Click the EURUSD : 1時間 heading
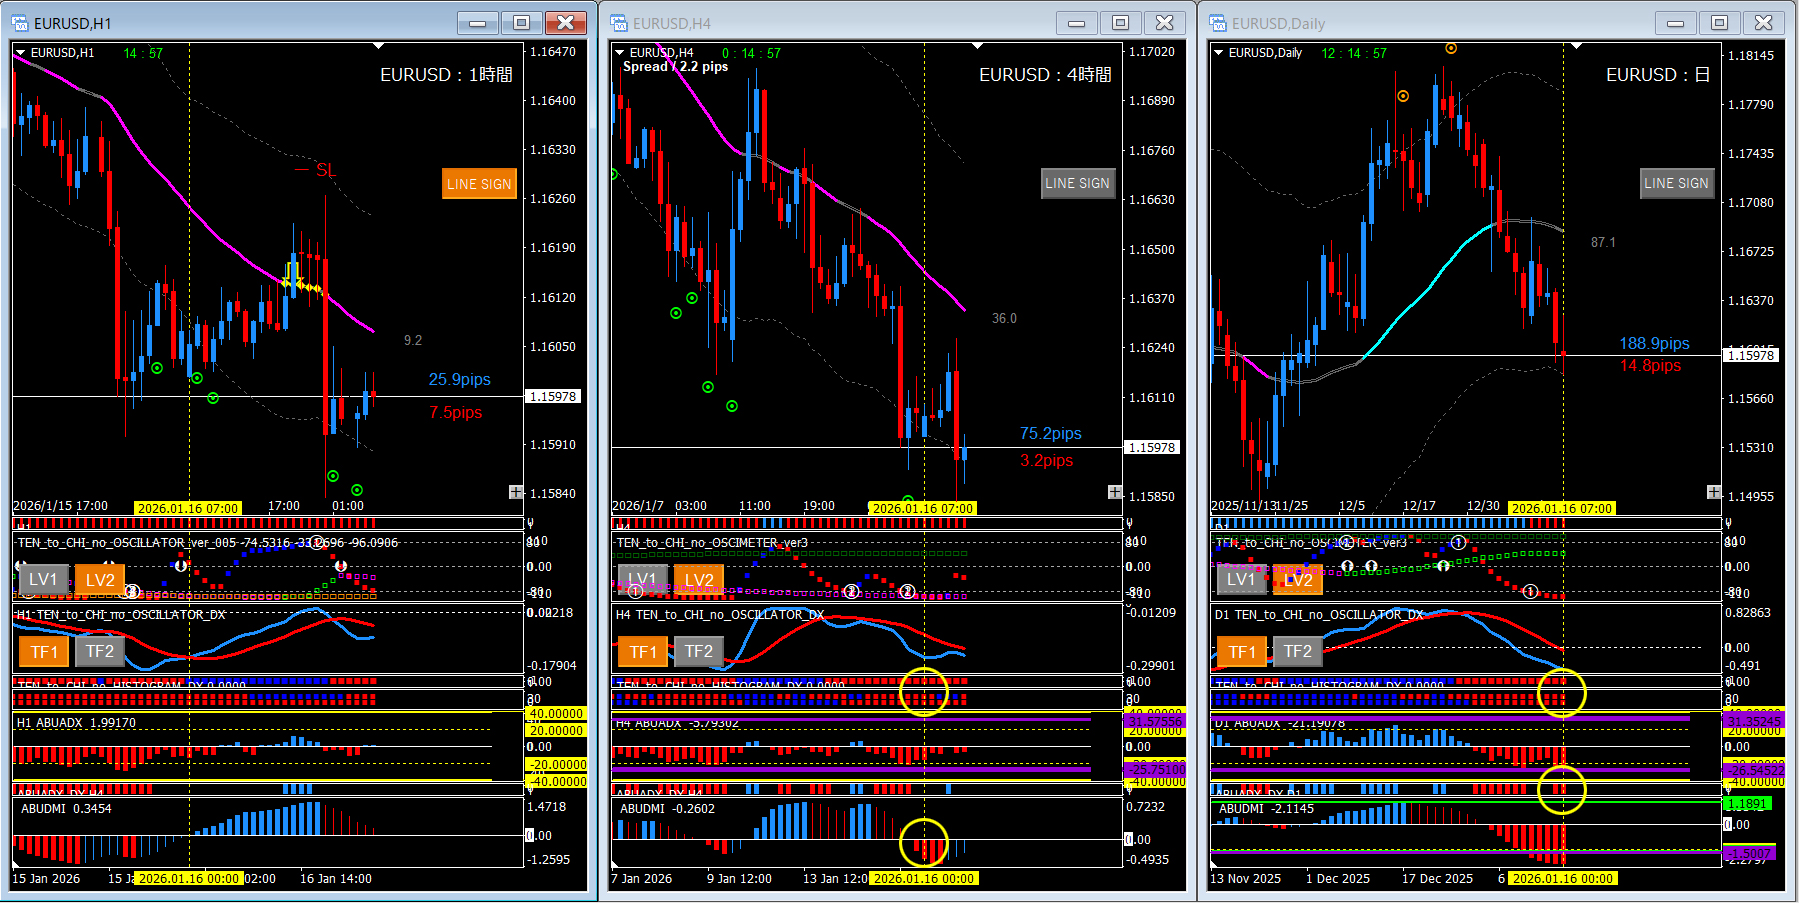This screenshot has height=904, width=1800. coord(446,75)
